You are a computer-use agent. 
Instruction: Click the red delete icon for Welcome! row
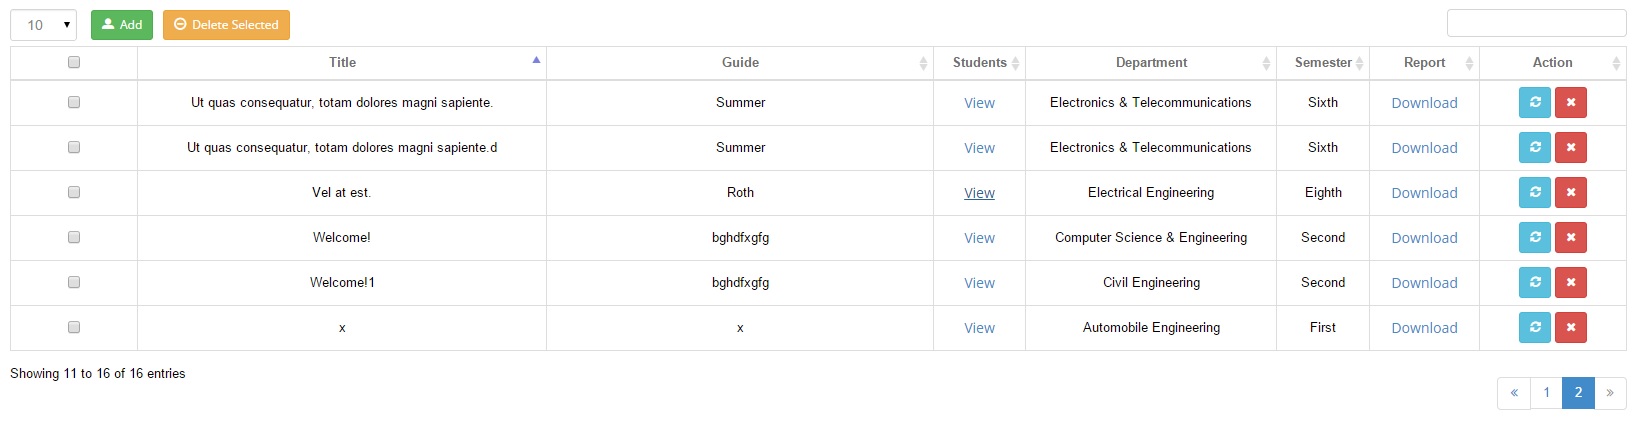(x=1571, y=237)
